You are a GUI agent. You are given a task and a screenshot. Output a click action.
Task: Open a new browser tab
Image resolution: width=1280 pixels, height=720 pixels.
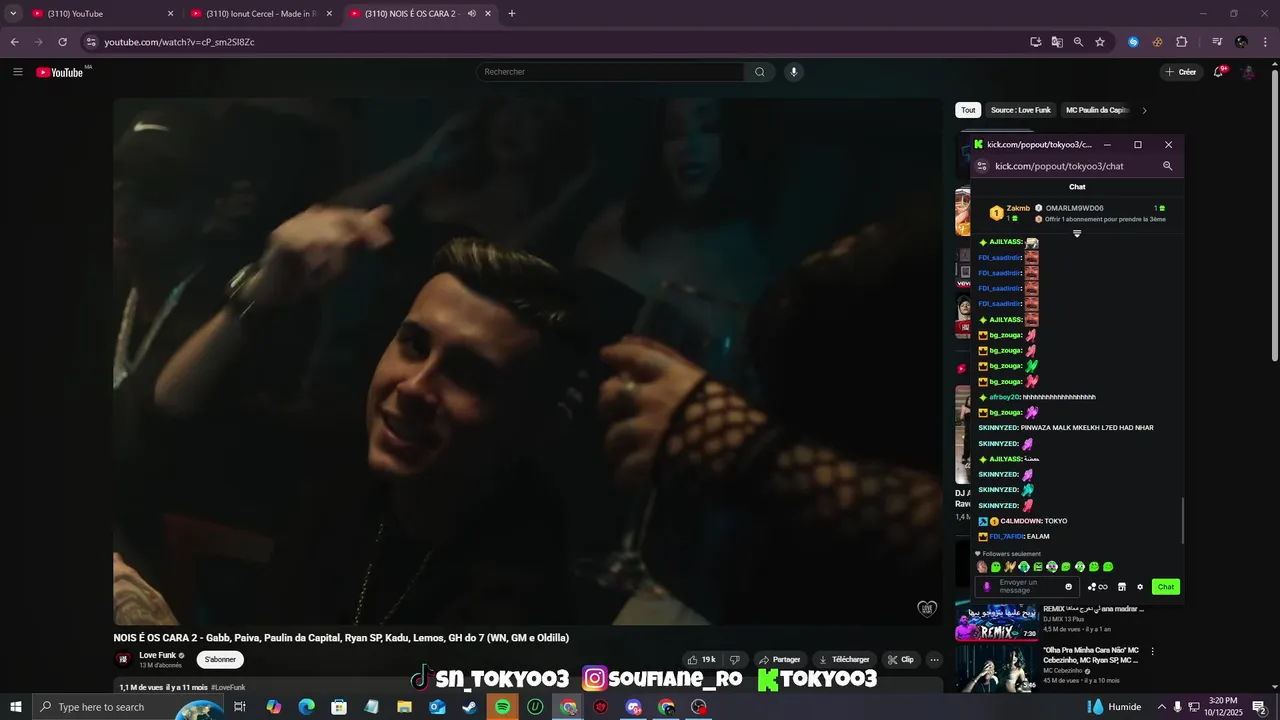pyautogui.click(x=512, y=14)
